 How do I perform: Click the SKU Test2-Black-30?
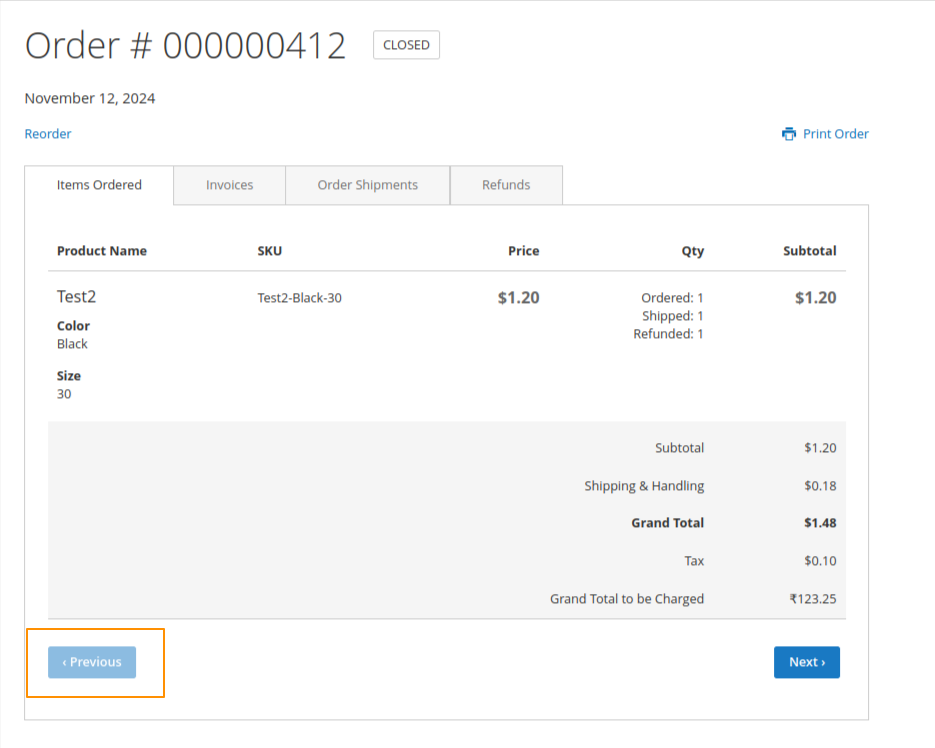click(x=299, y=297)
